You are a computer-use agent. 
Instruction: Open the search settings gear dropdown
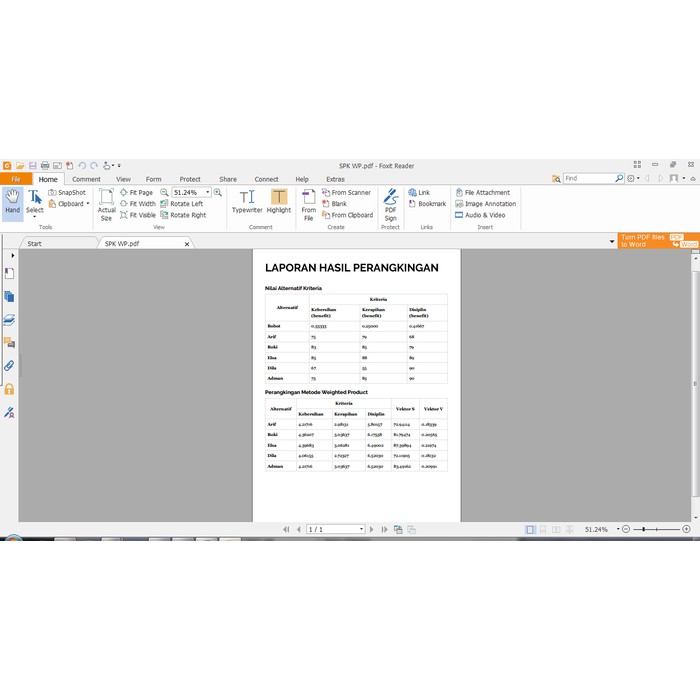click(633, 179)
